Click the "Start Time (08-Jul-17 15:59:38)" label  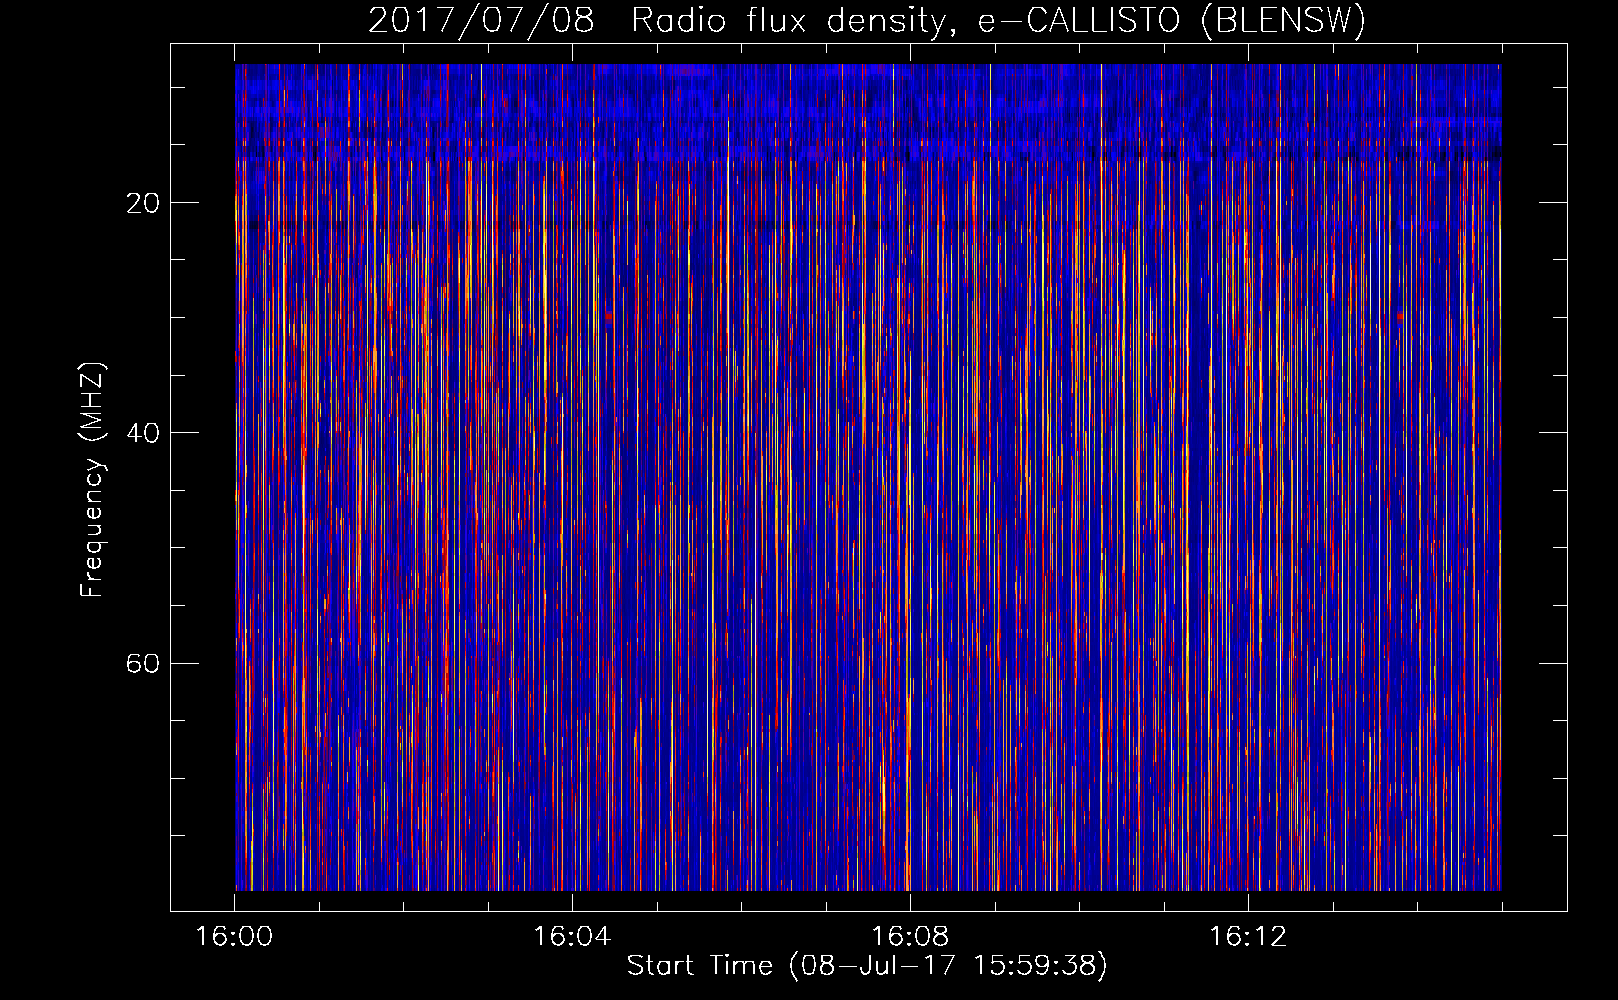click(867, 966)
